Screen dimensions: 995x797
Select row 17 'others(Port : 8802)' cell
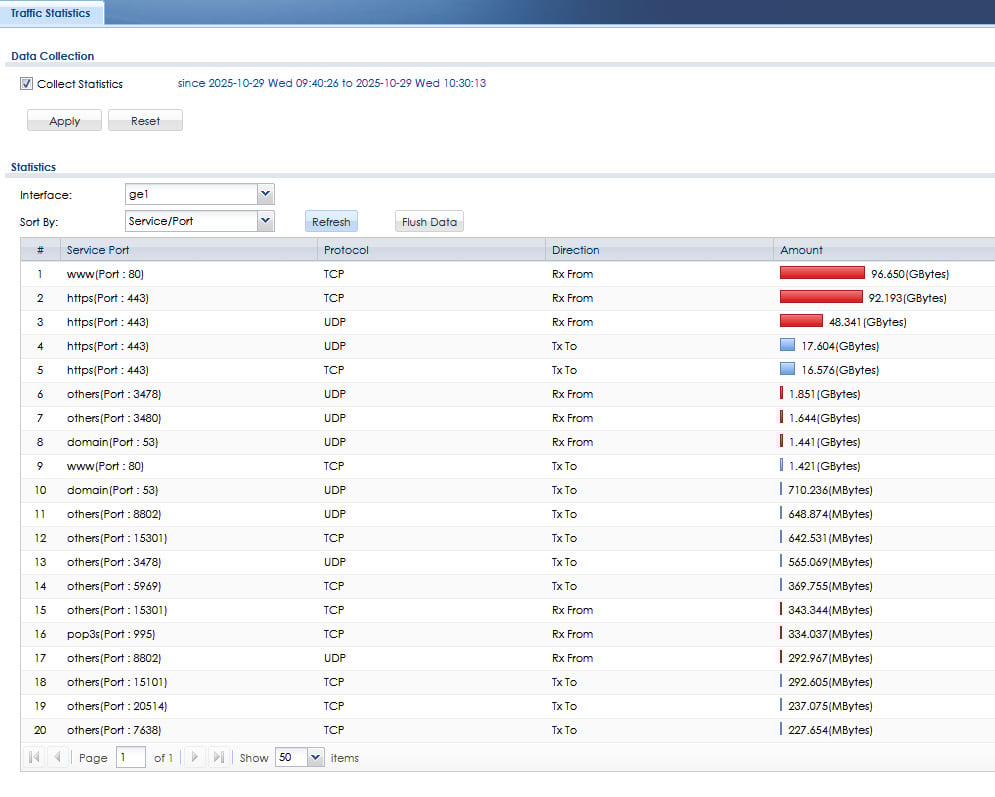coord(114,658)
